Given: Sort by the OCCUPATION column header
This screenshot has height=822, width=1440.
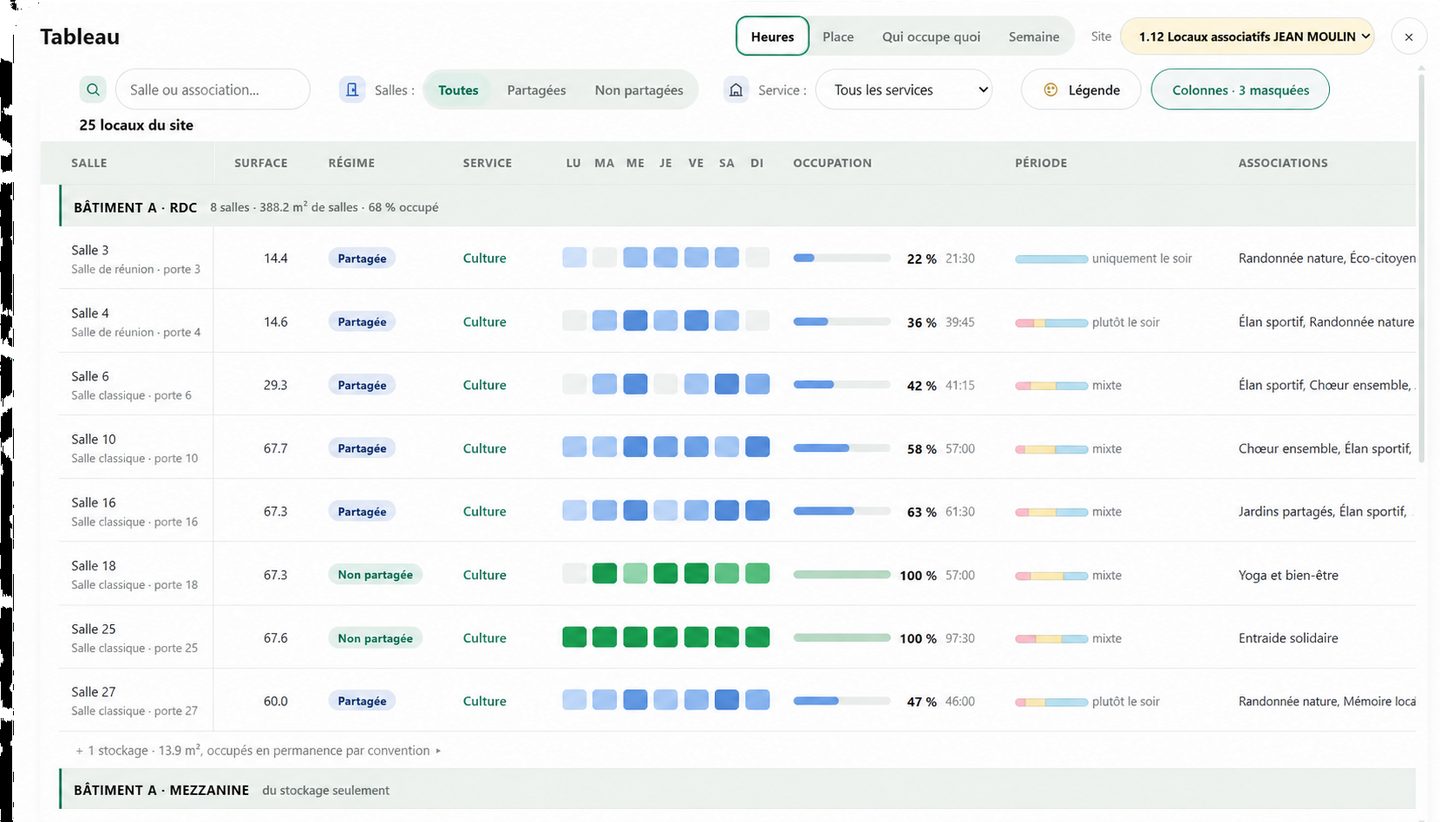Looking at the screenshot, I should (x=832, y=163).
